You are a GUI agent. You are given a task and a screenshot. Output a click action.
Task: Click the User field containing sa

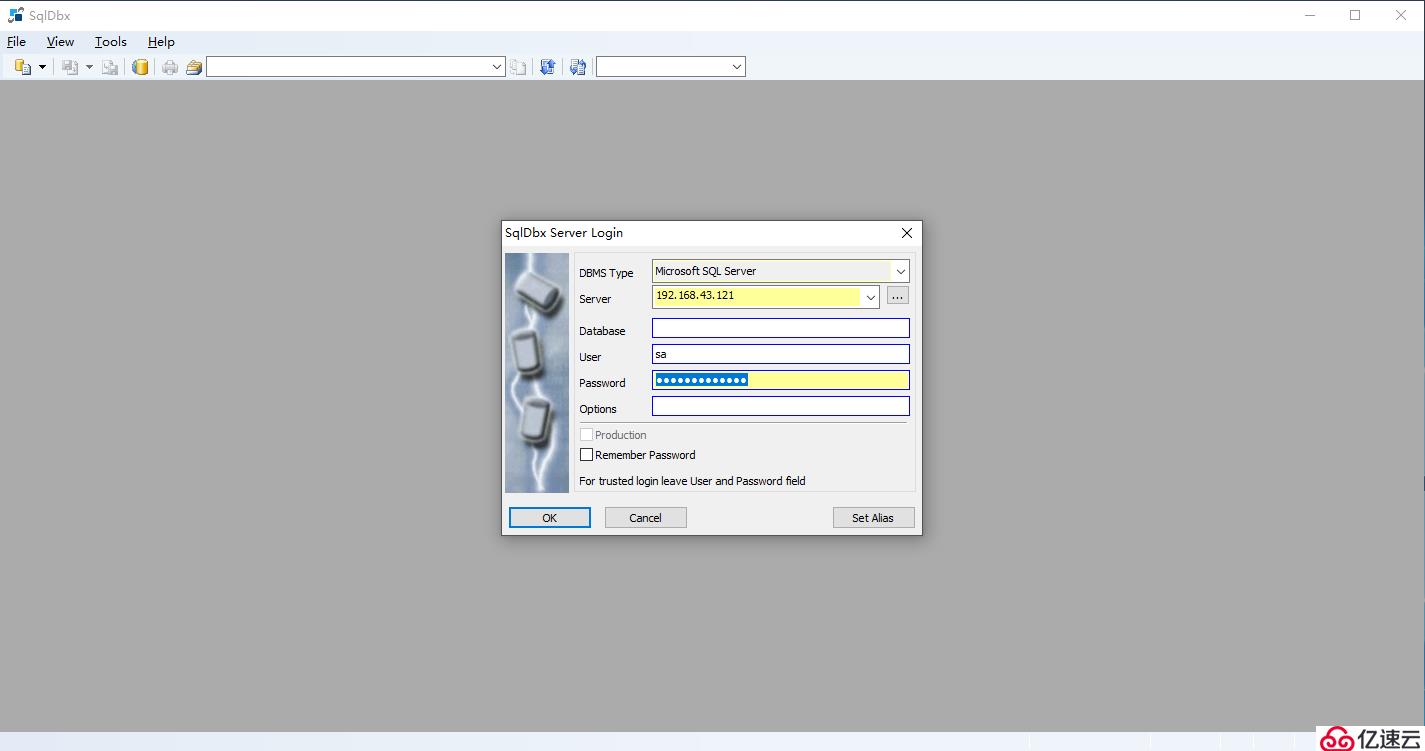(x=781, y=354)
